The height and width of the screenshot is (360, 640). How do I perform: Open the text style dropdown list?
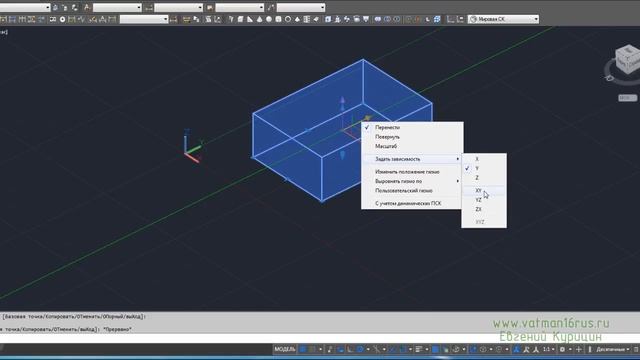[117, 7]
